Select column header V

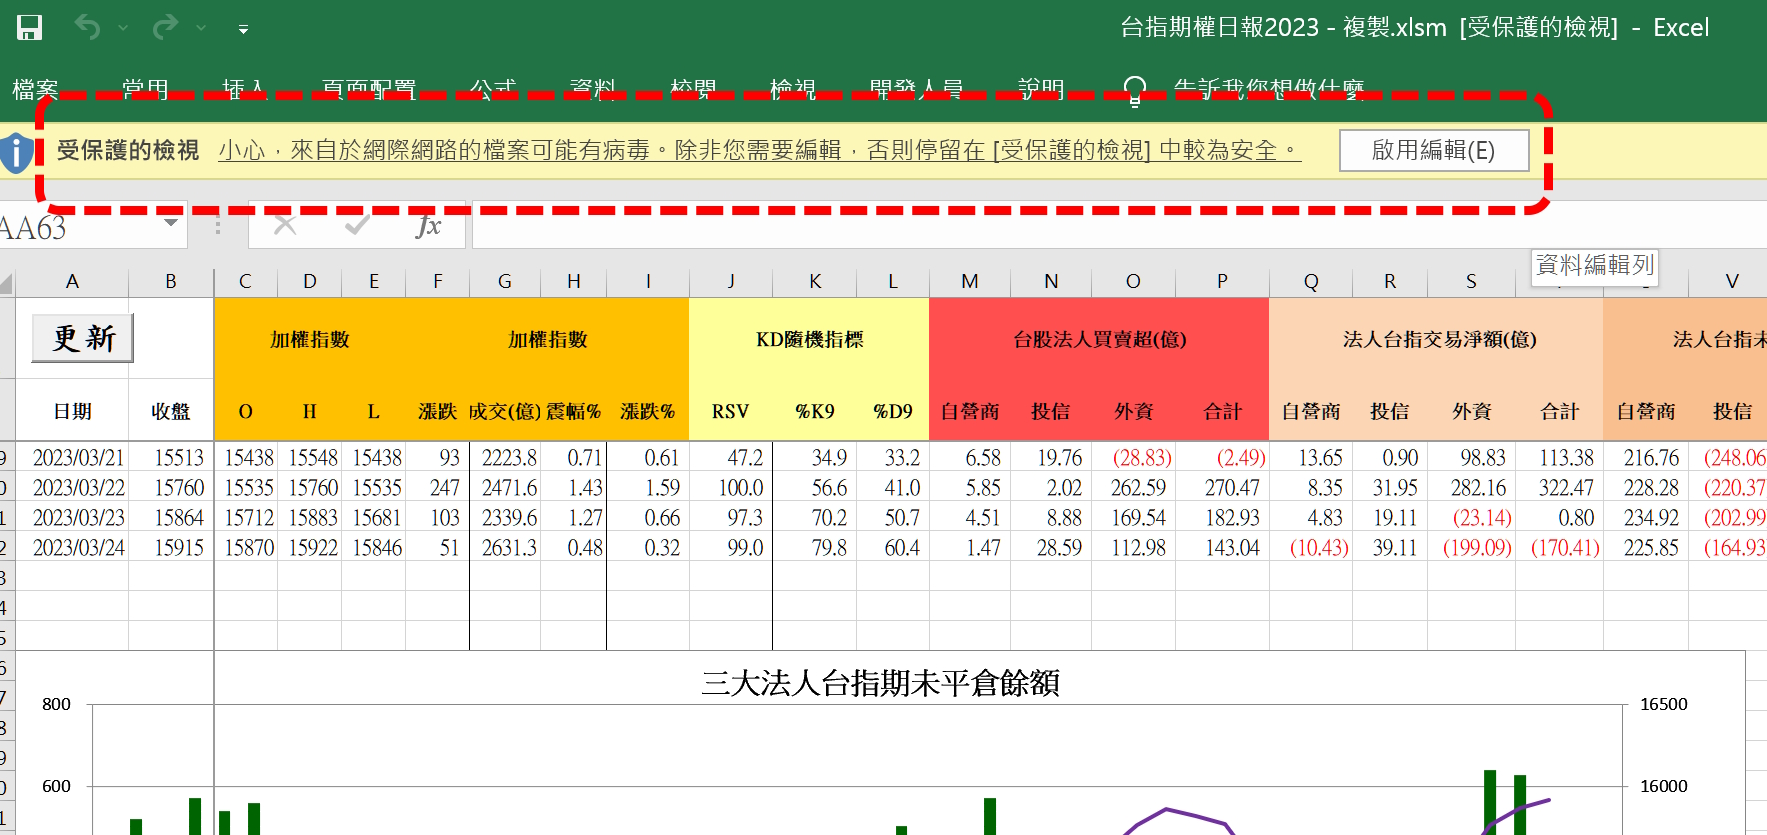pyautogui.click(x=1732, y=282)
